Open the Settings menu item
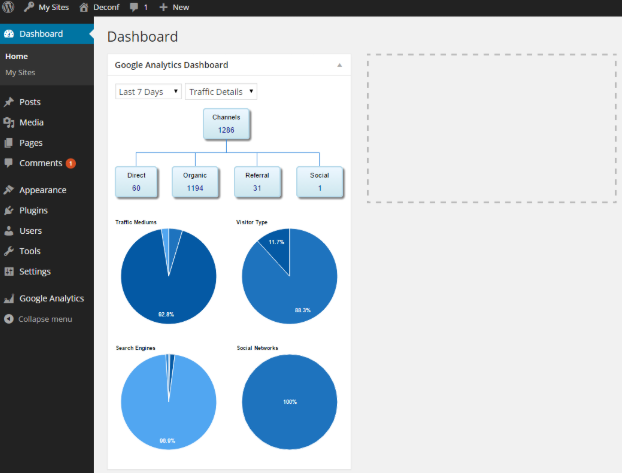The height and width of the screenshot is (473, 622). pos(35,271)
